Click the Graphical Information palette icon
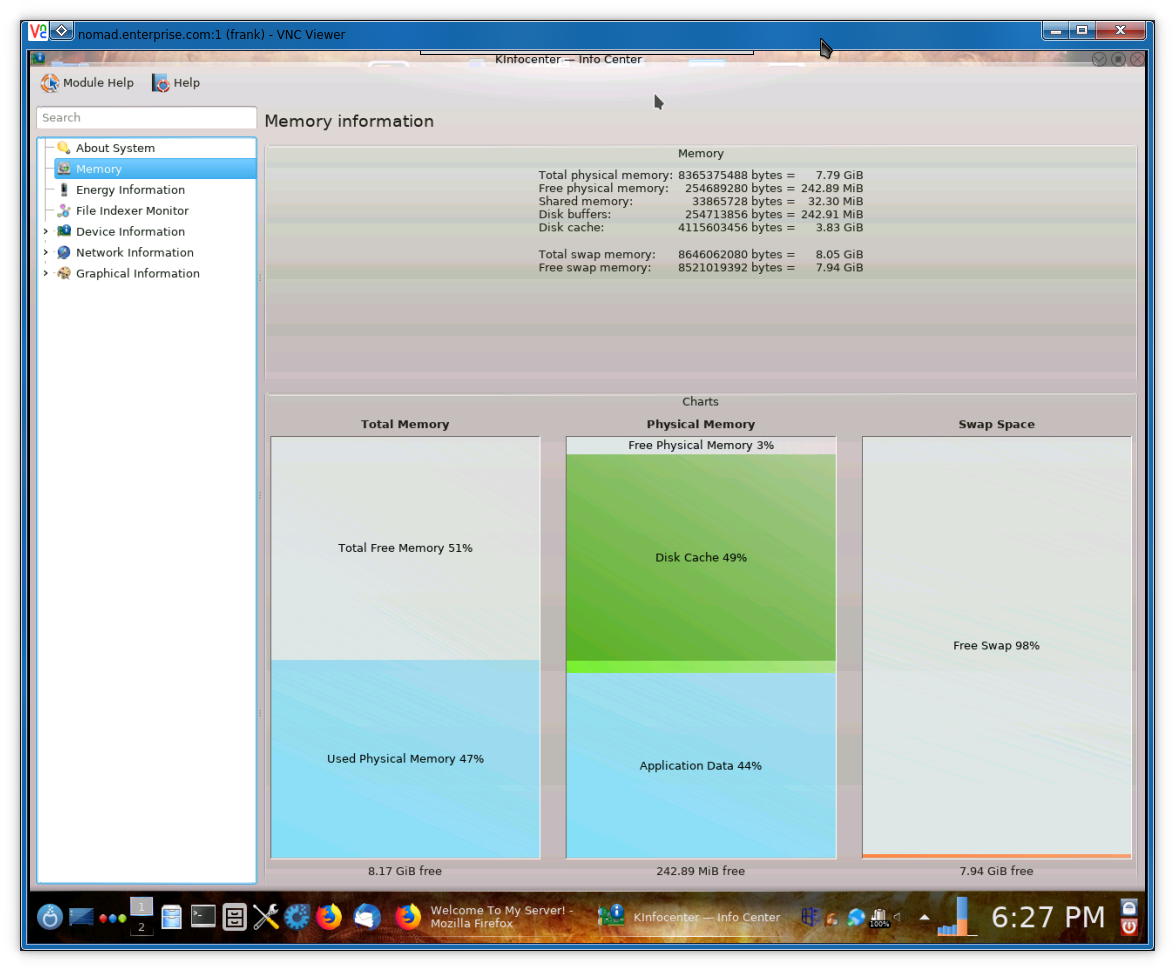Image resolution: width=1175 pixels, height=971 pixels. click(x=64, y=273)
